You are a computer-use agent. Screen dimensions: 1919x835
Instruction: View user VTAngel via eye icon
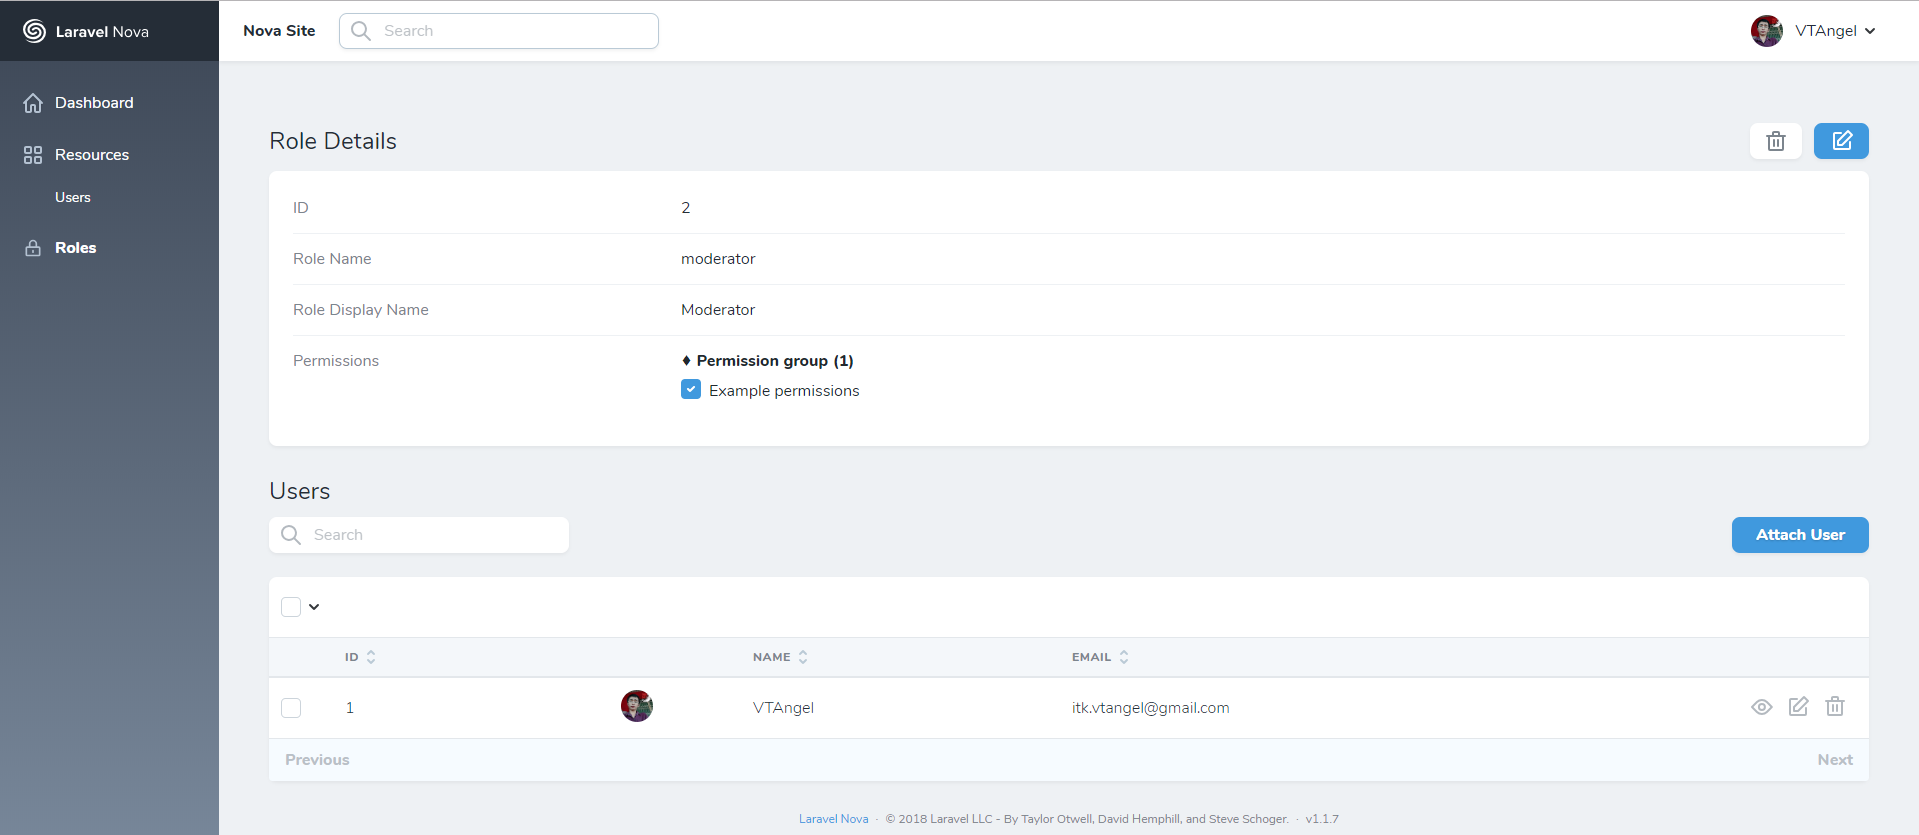coord(1761,707)
